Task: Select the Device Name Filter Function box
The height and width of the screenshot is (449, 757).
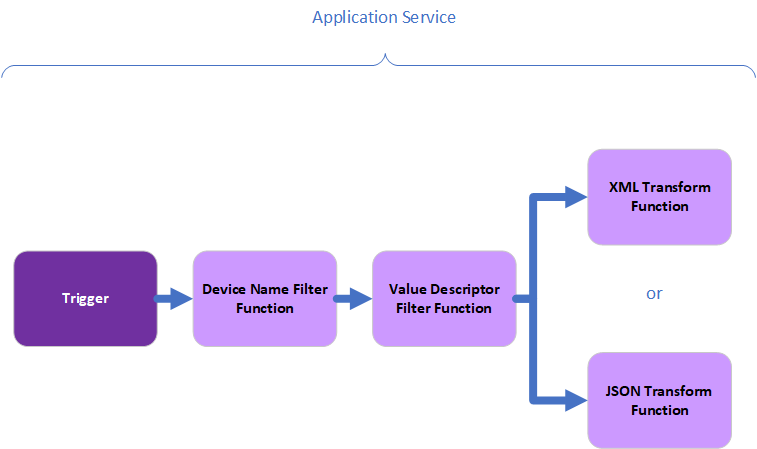Action: pos(264,299)
